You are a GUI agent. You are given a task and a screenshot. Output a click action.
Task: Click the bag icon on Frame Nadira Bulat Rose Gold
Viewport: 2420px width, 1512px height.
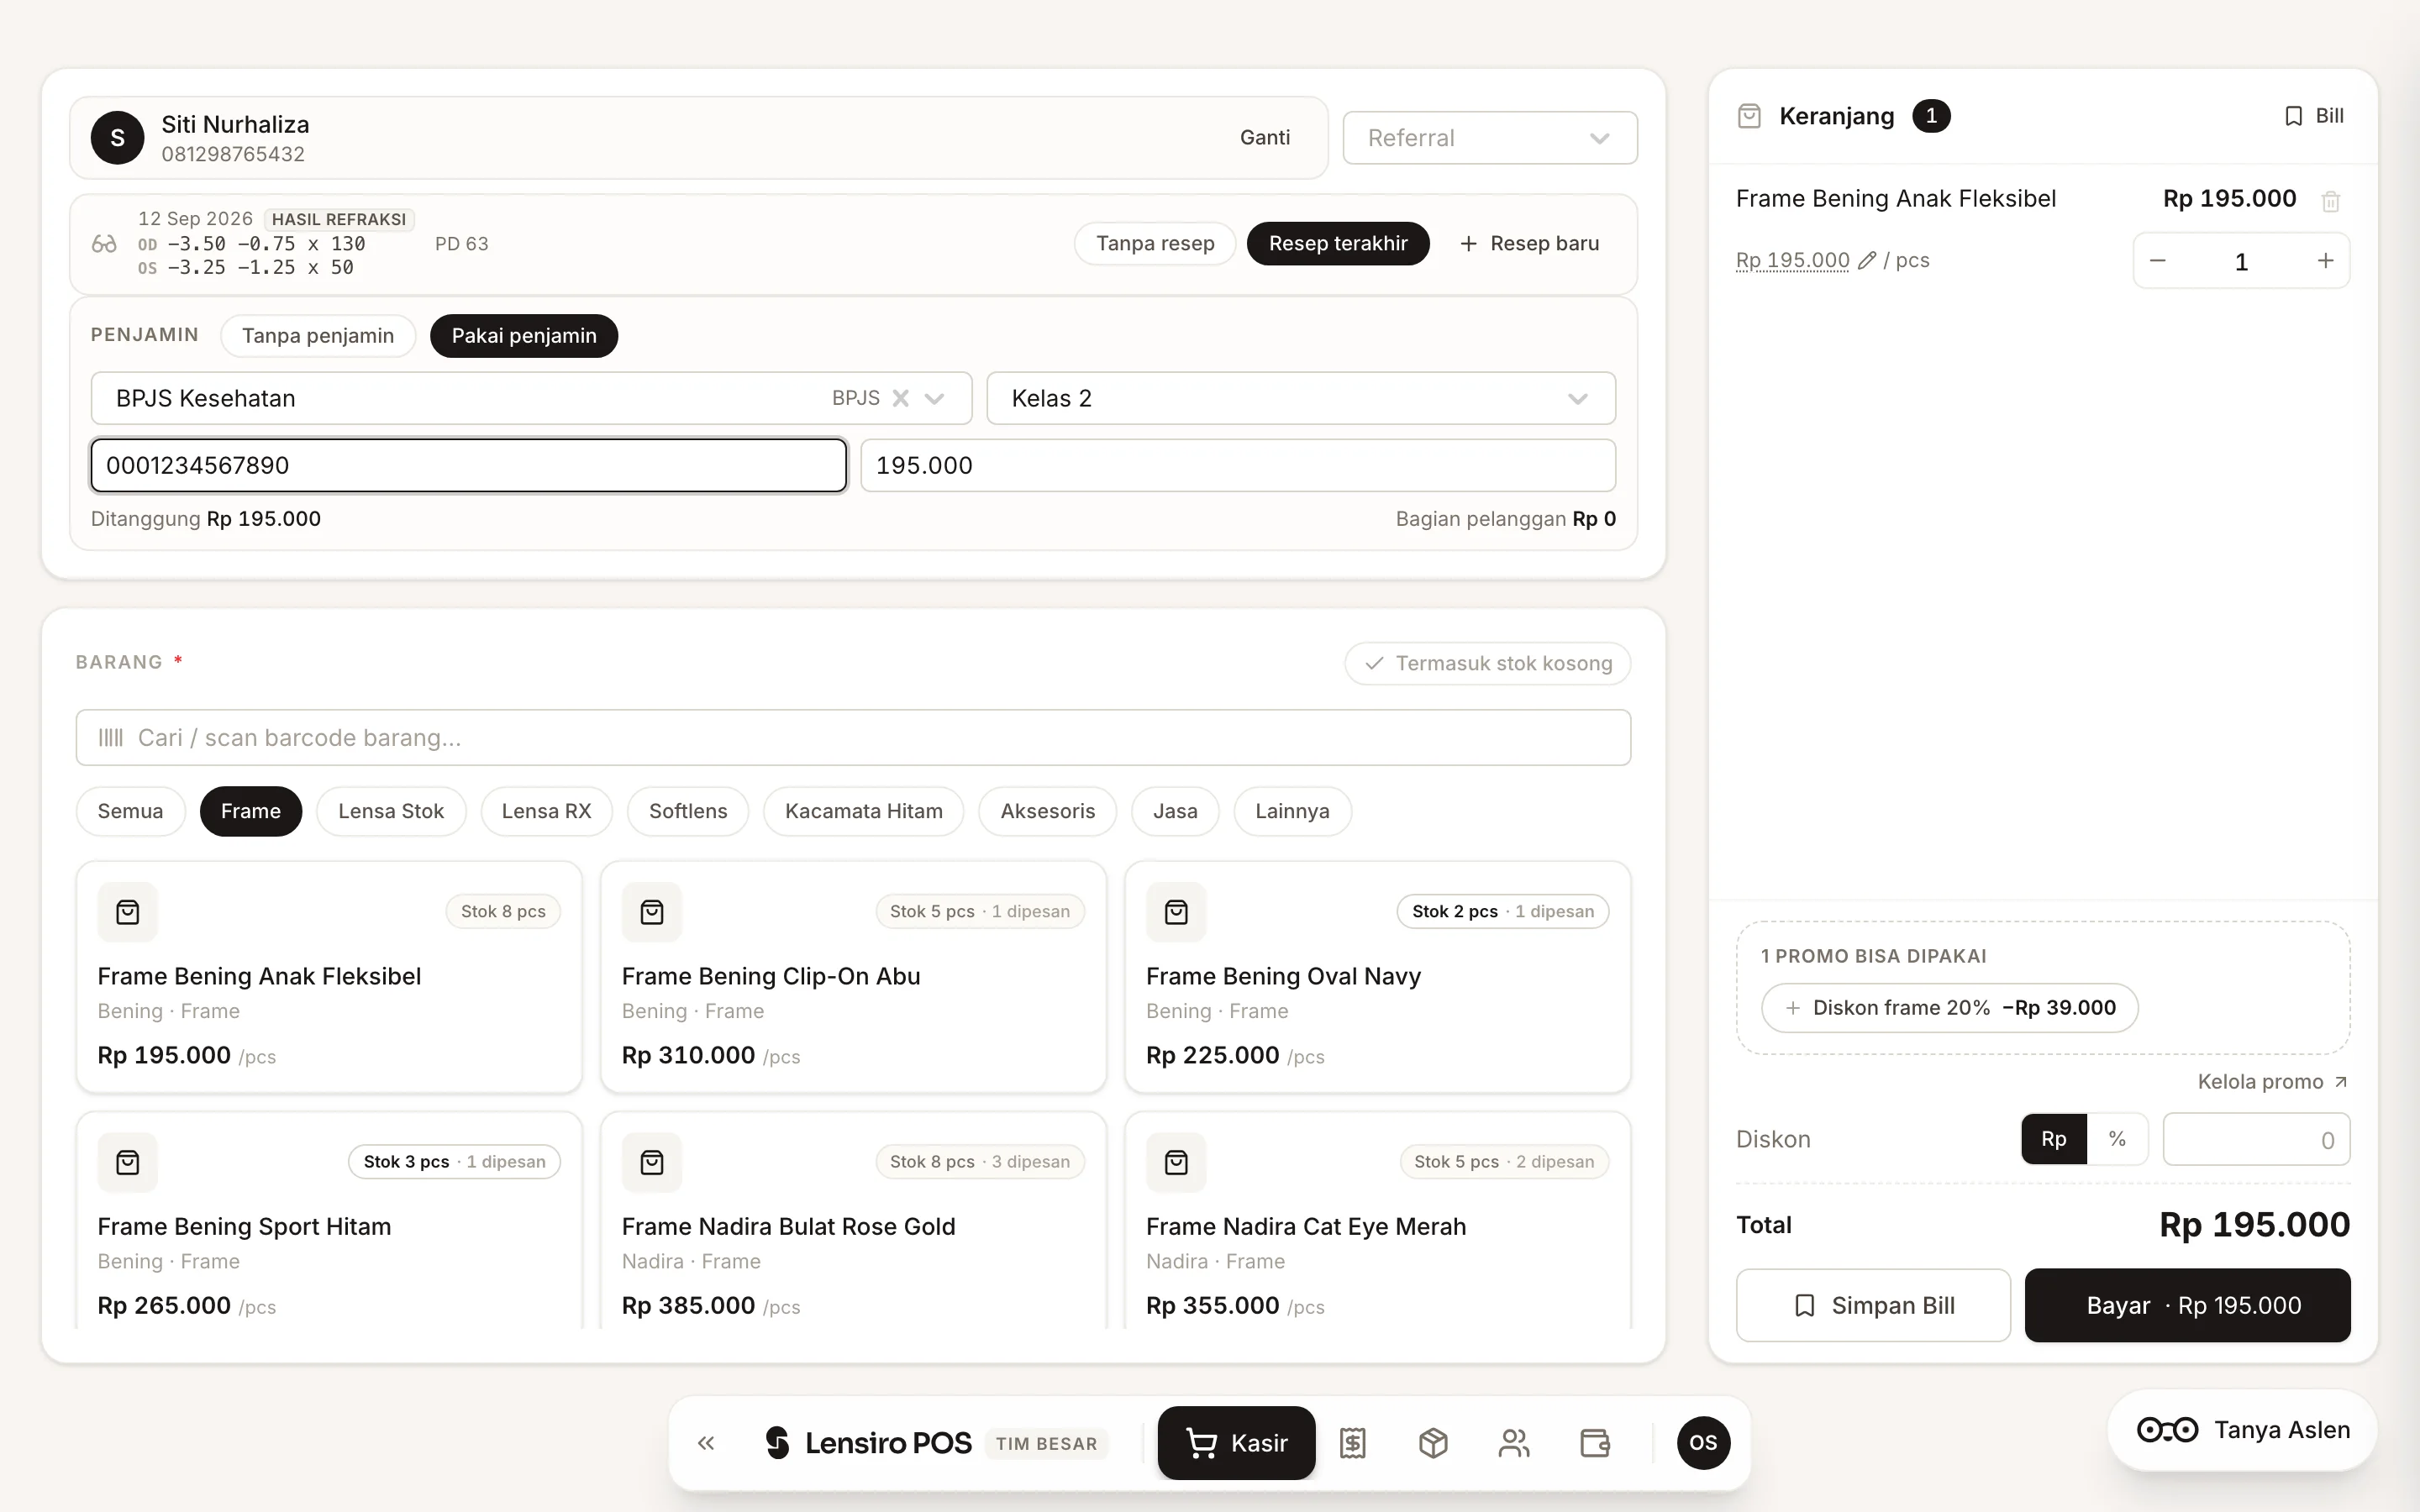(x=652, y=1162)
